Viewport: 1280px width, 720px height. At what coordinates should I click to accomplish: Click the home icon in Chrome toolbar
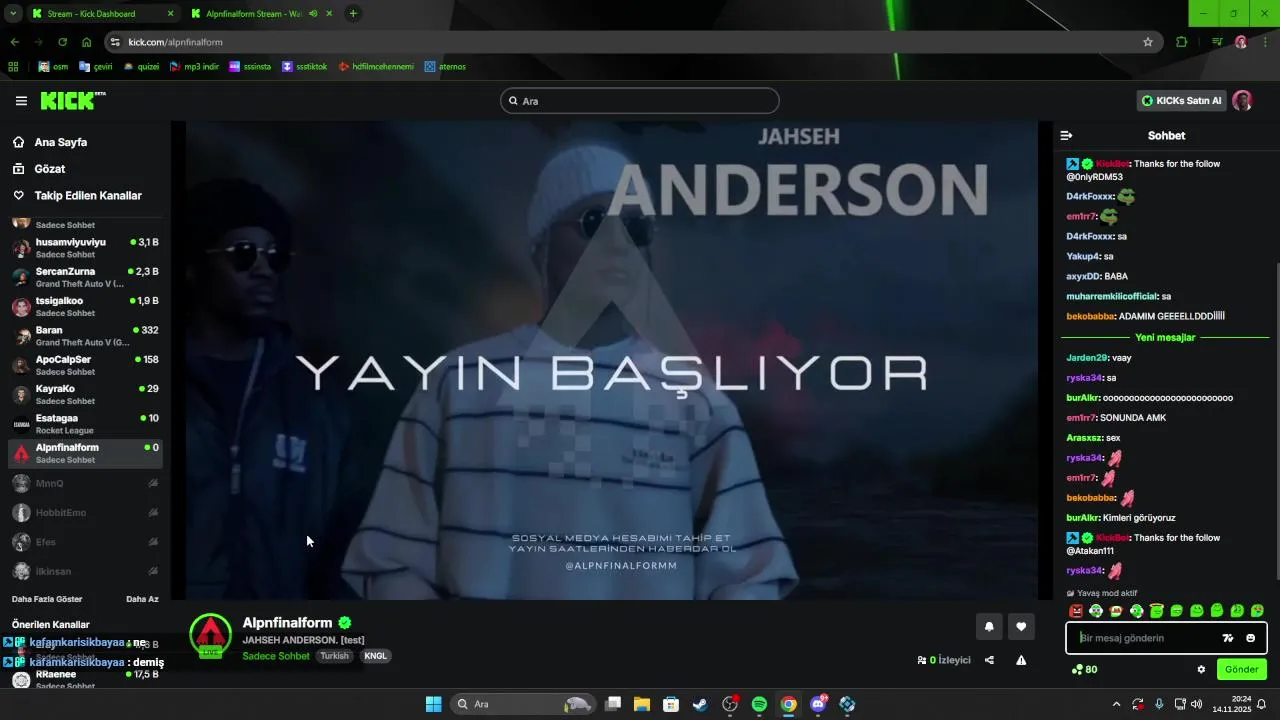[x=86, y=42]
